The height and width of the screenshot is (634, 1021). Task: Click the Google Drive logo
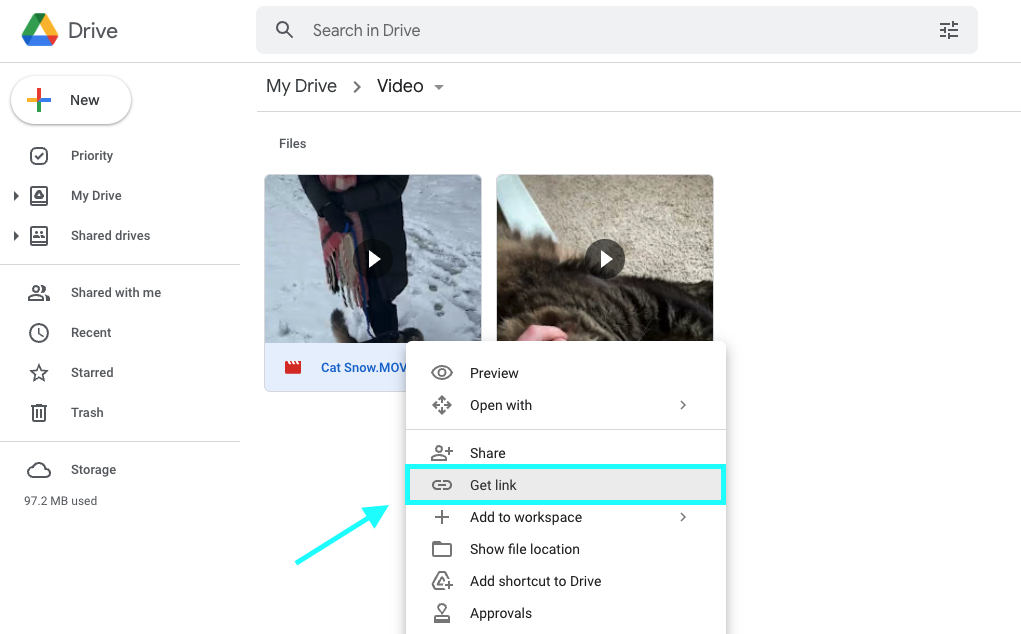point(40,31)
